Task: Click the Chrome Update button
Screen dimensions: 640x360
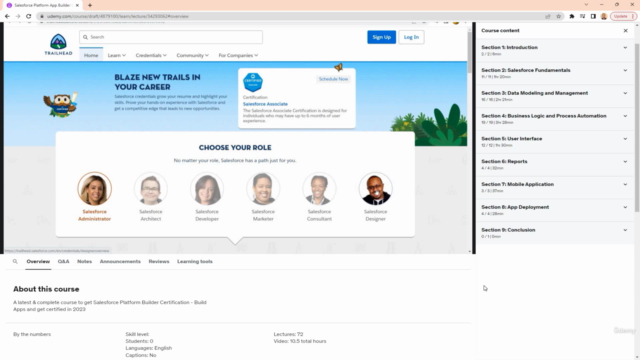Action: pos(623,16)
